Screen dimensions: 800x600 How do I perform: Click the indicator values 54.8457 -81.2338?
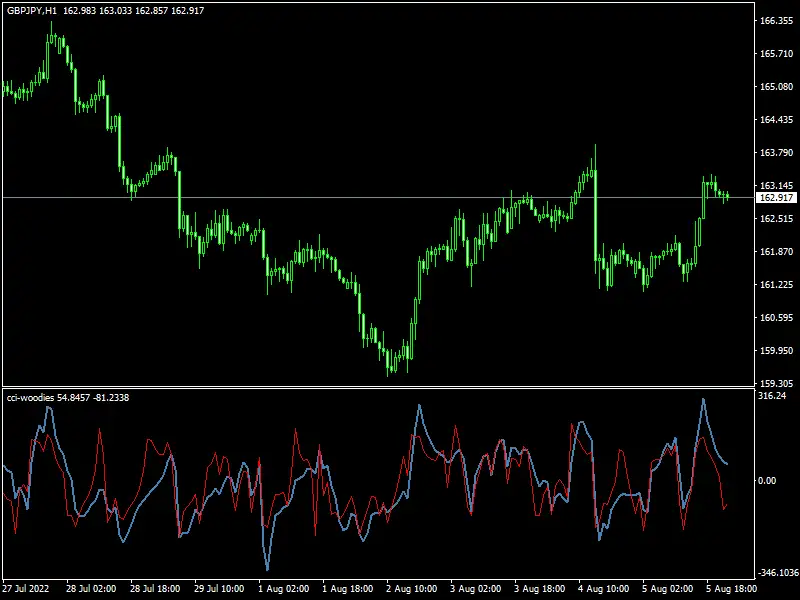pyautogui.click(x=93, y=397)
